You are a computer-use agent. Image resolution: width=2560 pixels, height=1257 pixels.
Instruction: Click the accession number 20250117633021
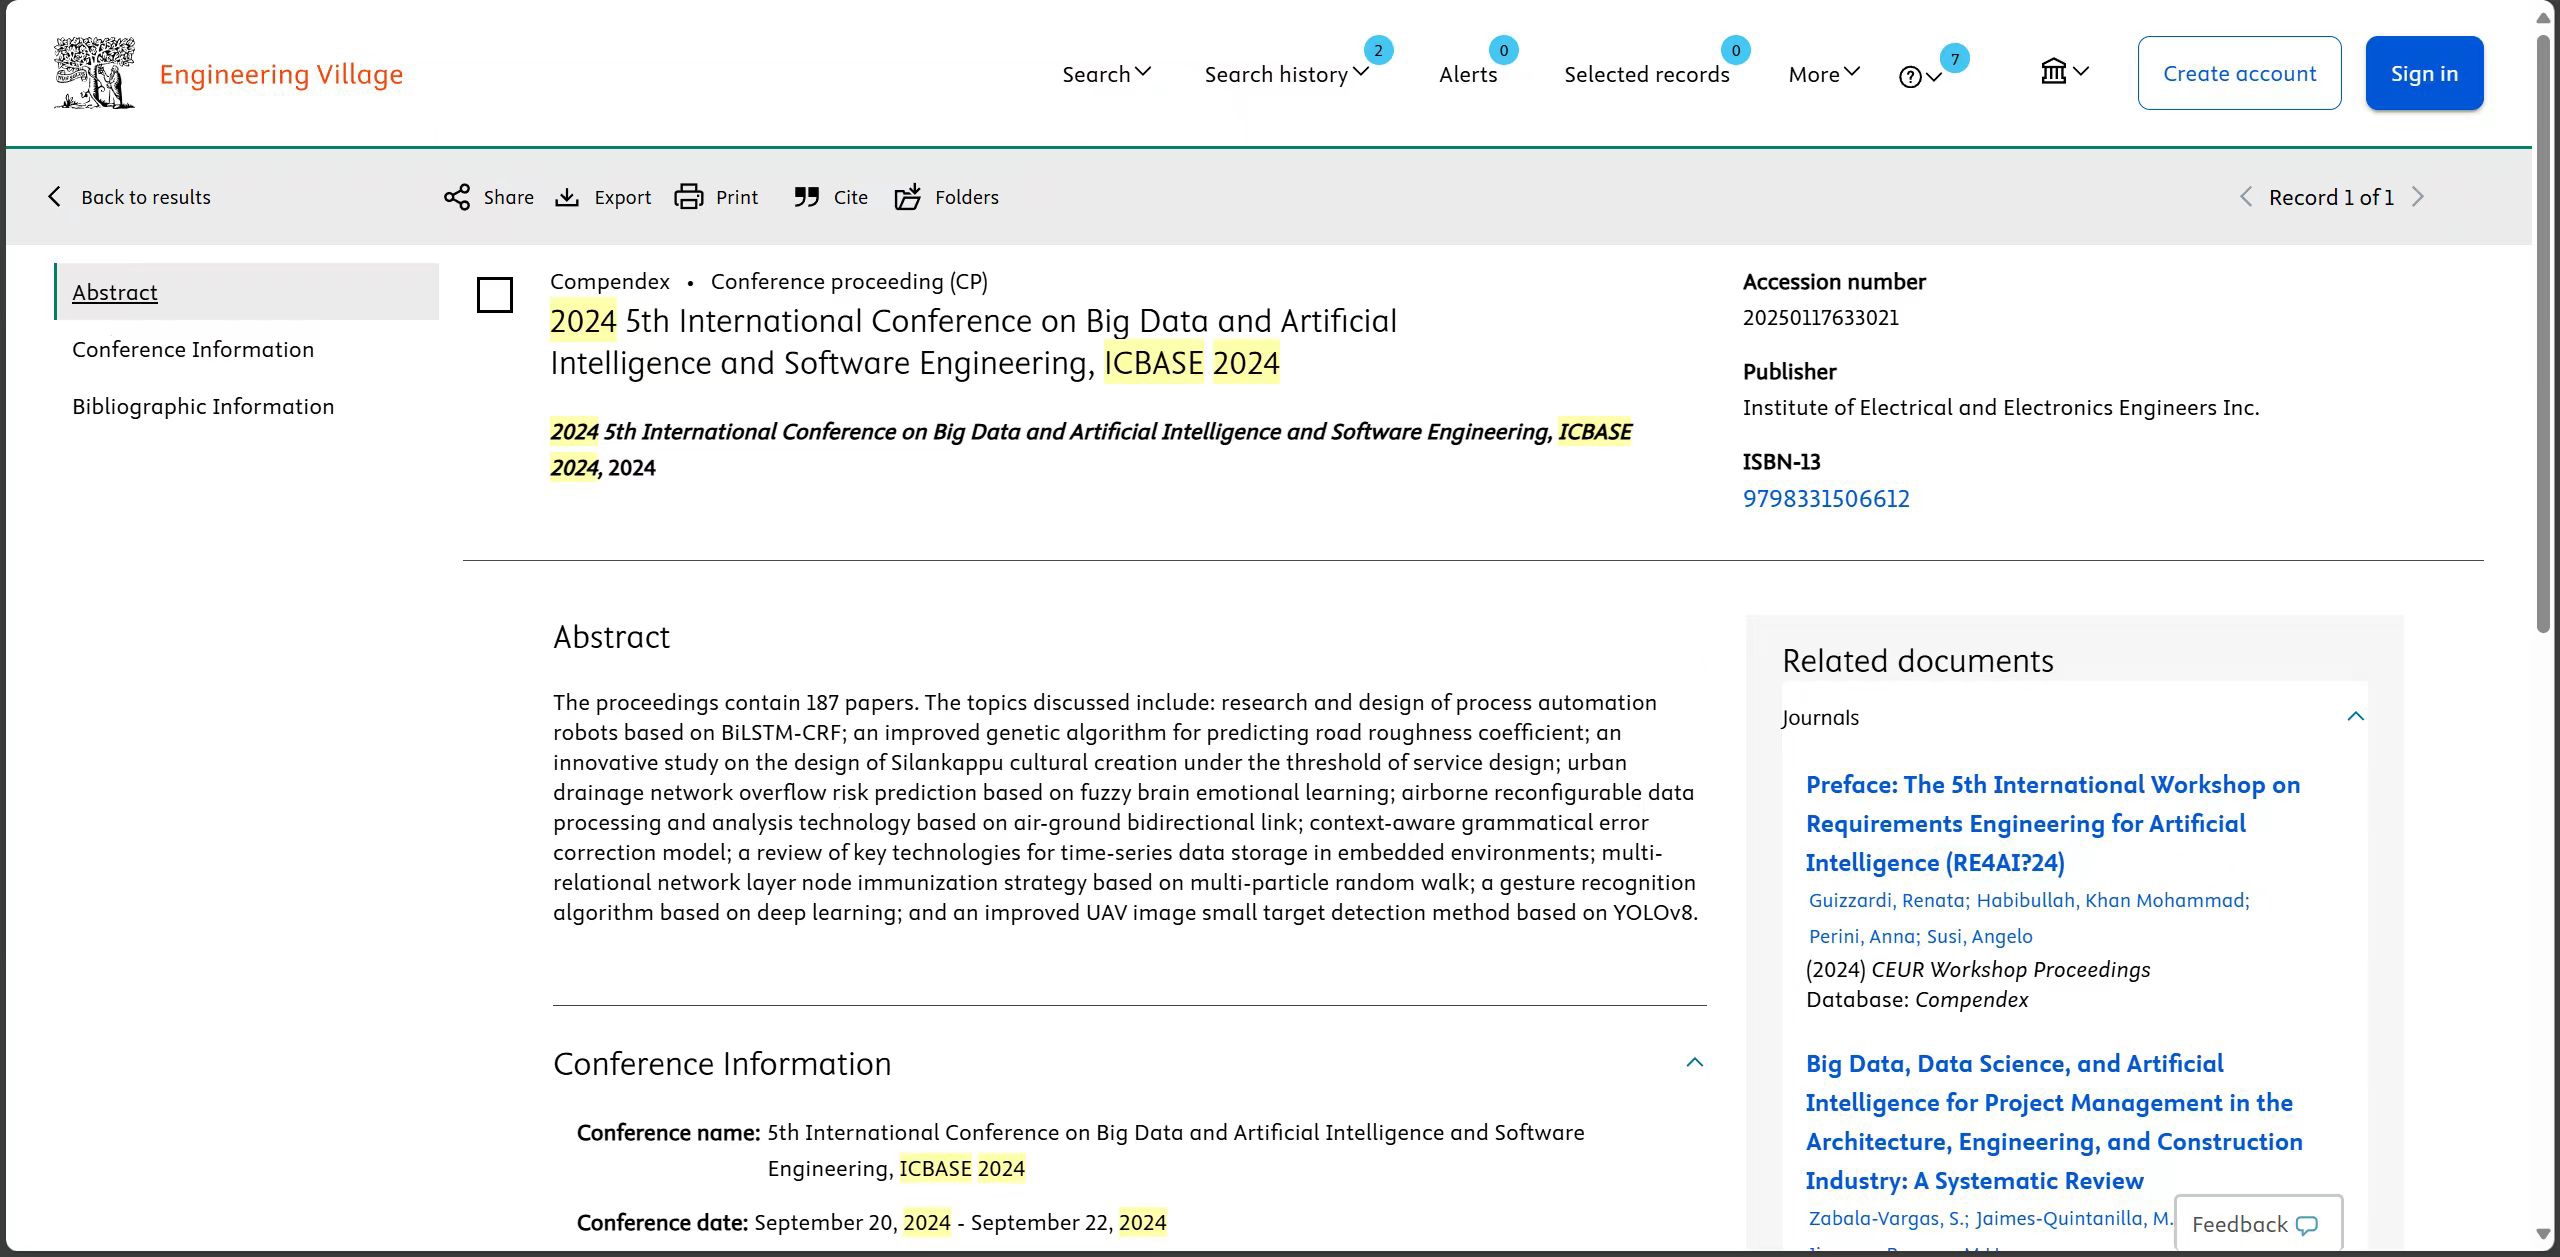1820,318
